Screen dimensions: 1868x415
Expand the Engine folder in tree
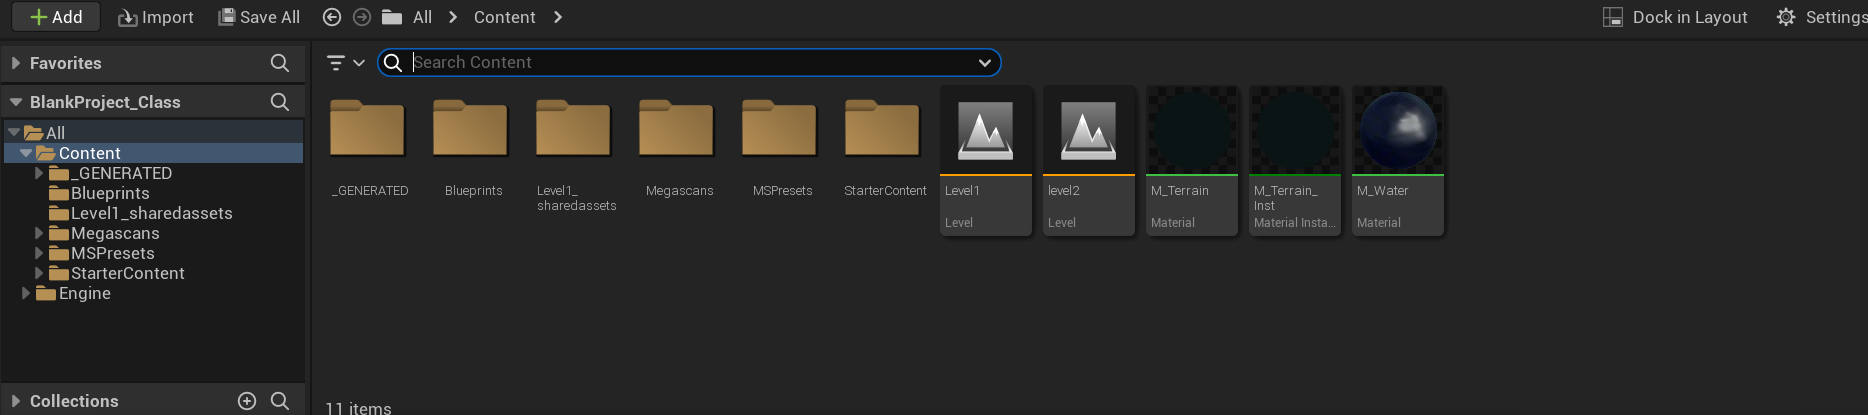(x=27, y=293)
